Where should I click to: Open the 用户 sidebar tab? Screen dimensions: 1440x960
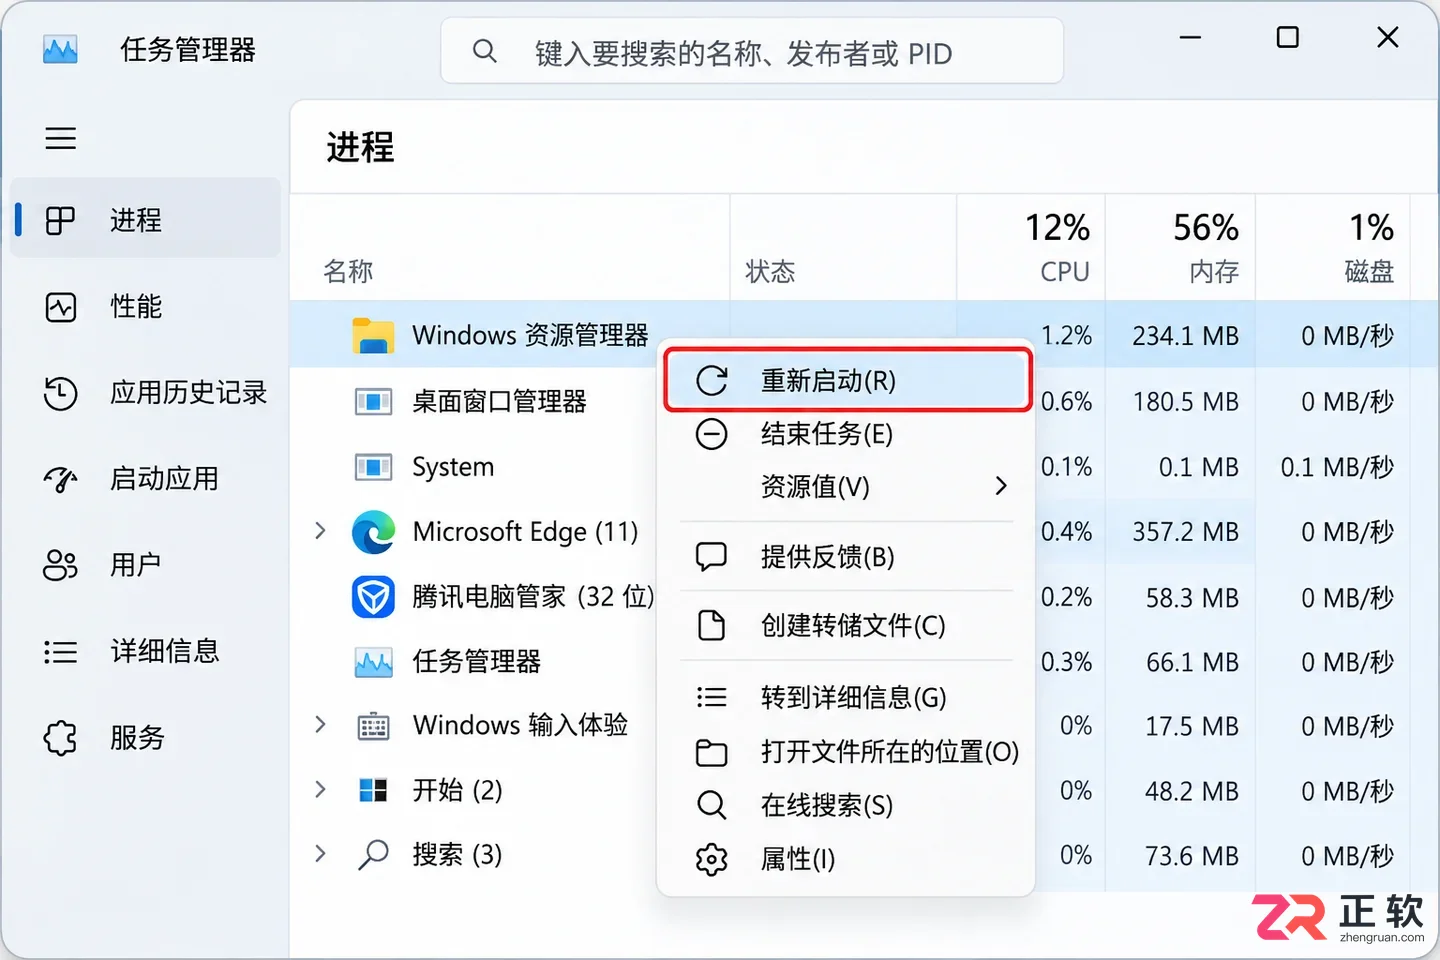tap(146, 564)
